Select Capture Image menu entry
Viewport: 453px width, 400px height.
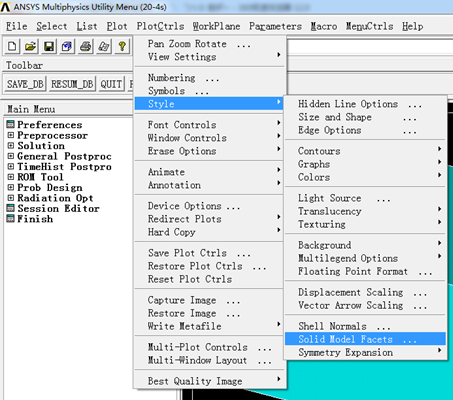(210, 300)
